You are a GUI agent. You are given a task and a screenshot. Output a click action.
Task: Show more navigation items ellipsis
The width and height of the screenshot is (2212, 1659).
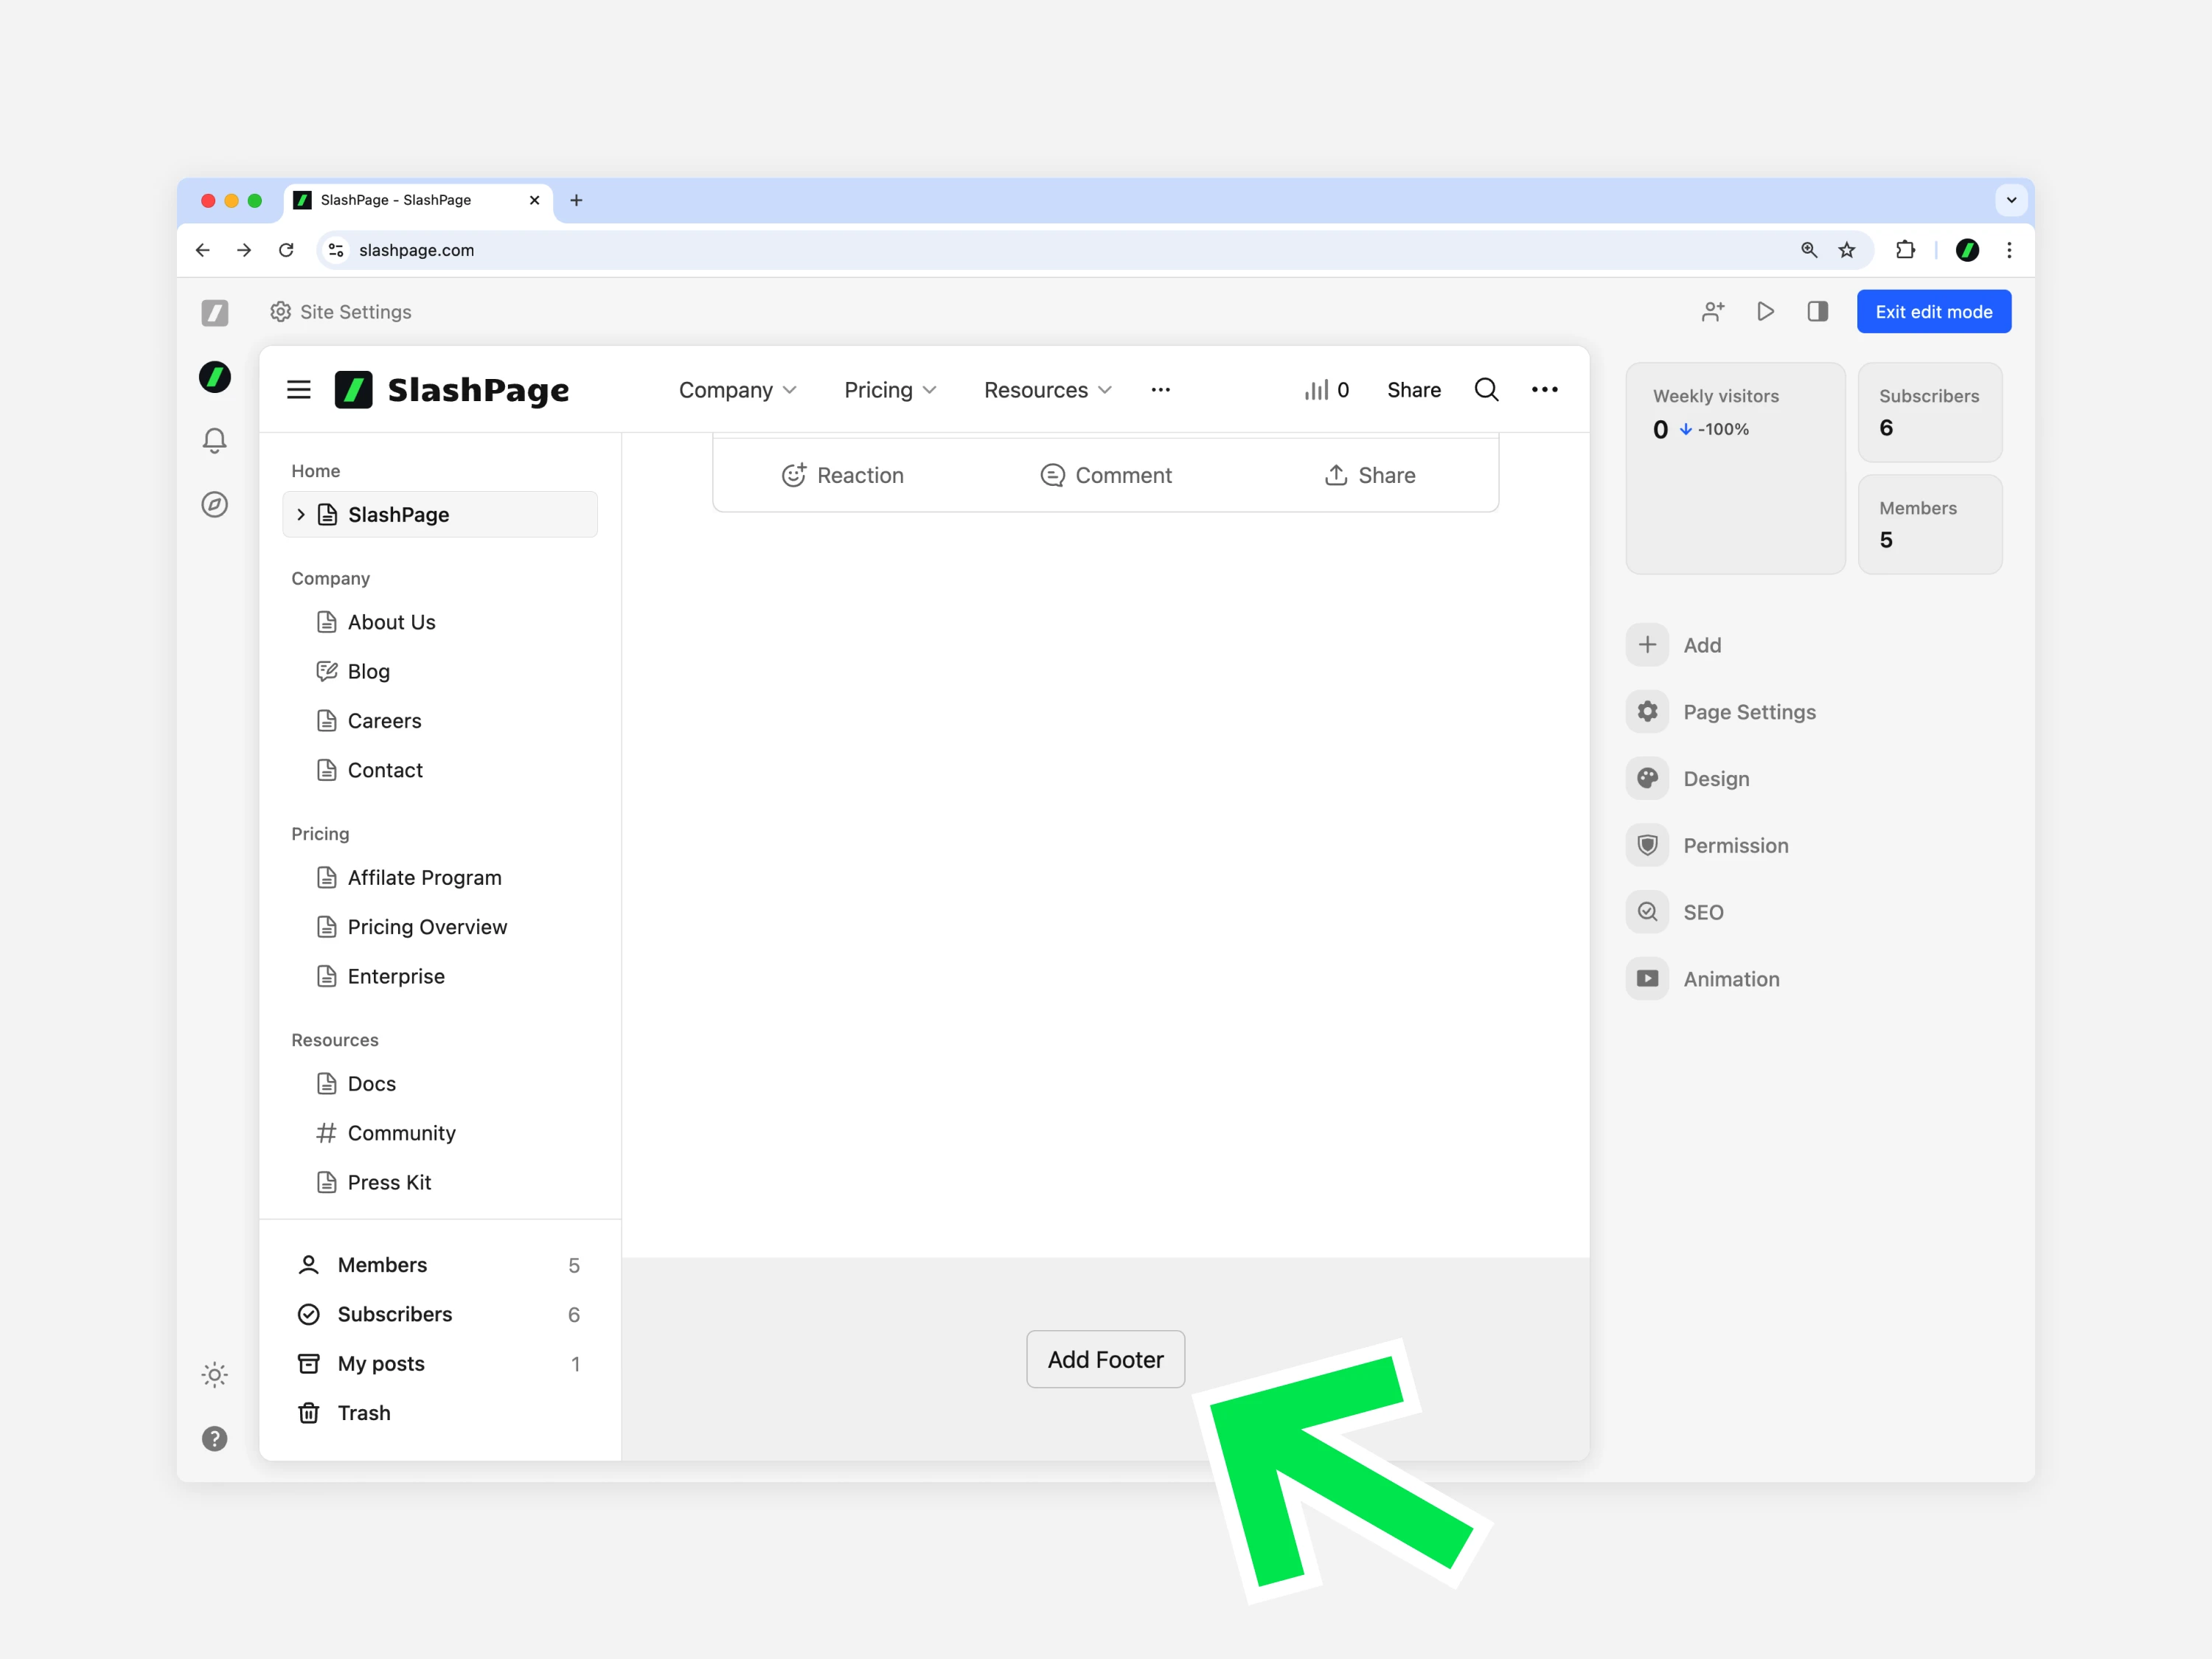tap(1161, 390)
